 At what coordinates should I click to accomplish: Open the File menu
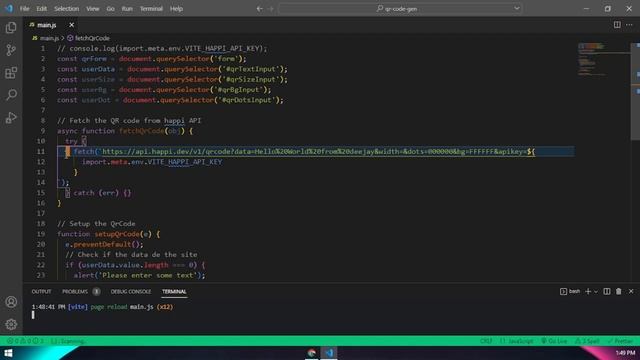(24, 9)
